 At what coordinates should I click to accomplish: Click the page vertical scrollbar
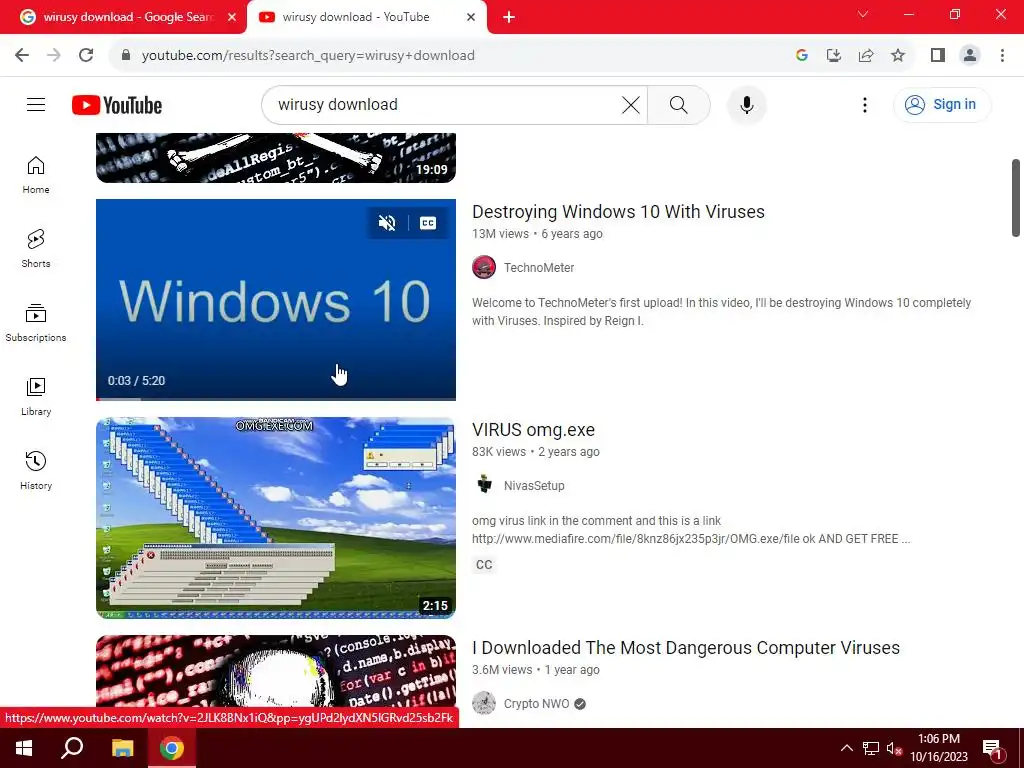tap(1016, 198)
